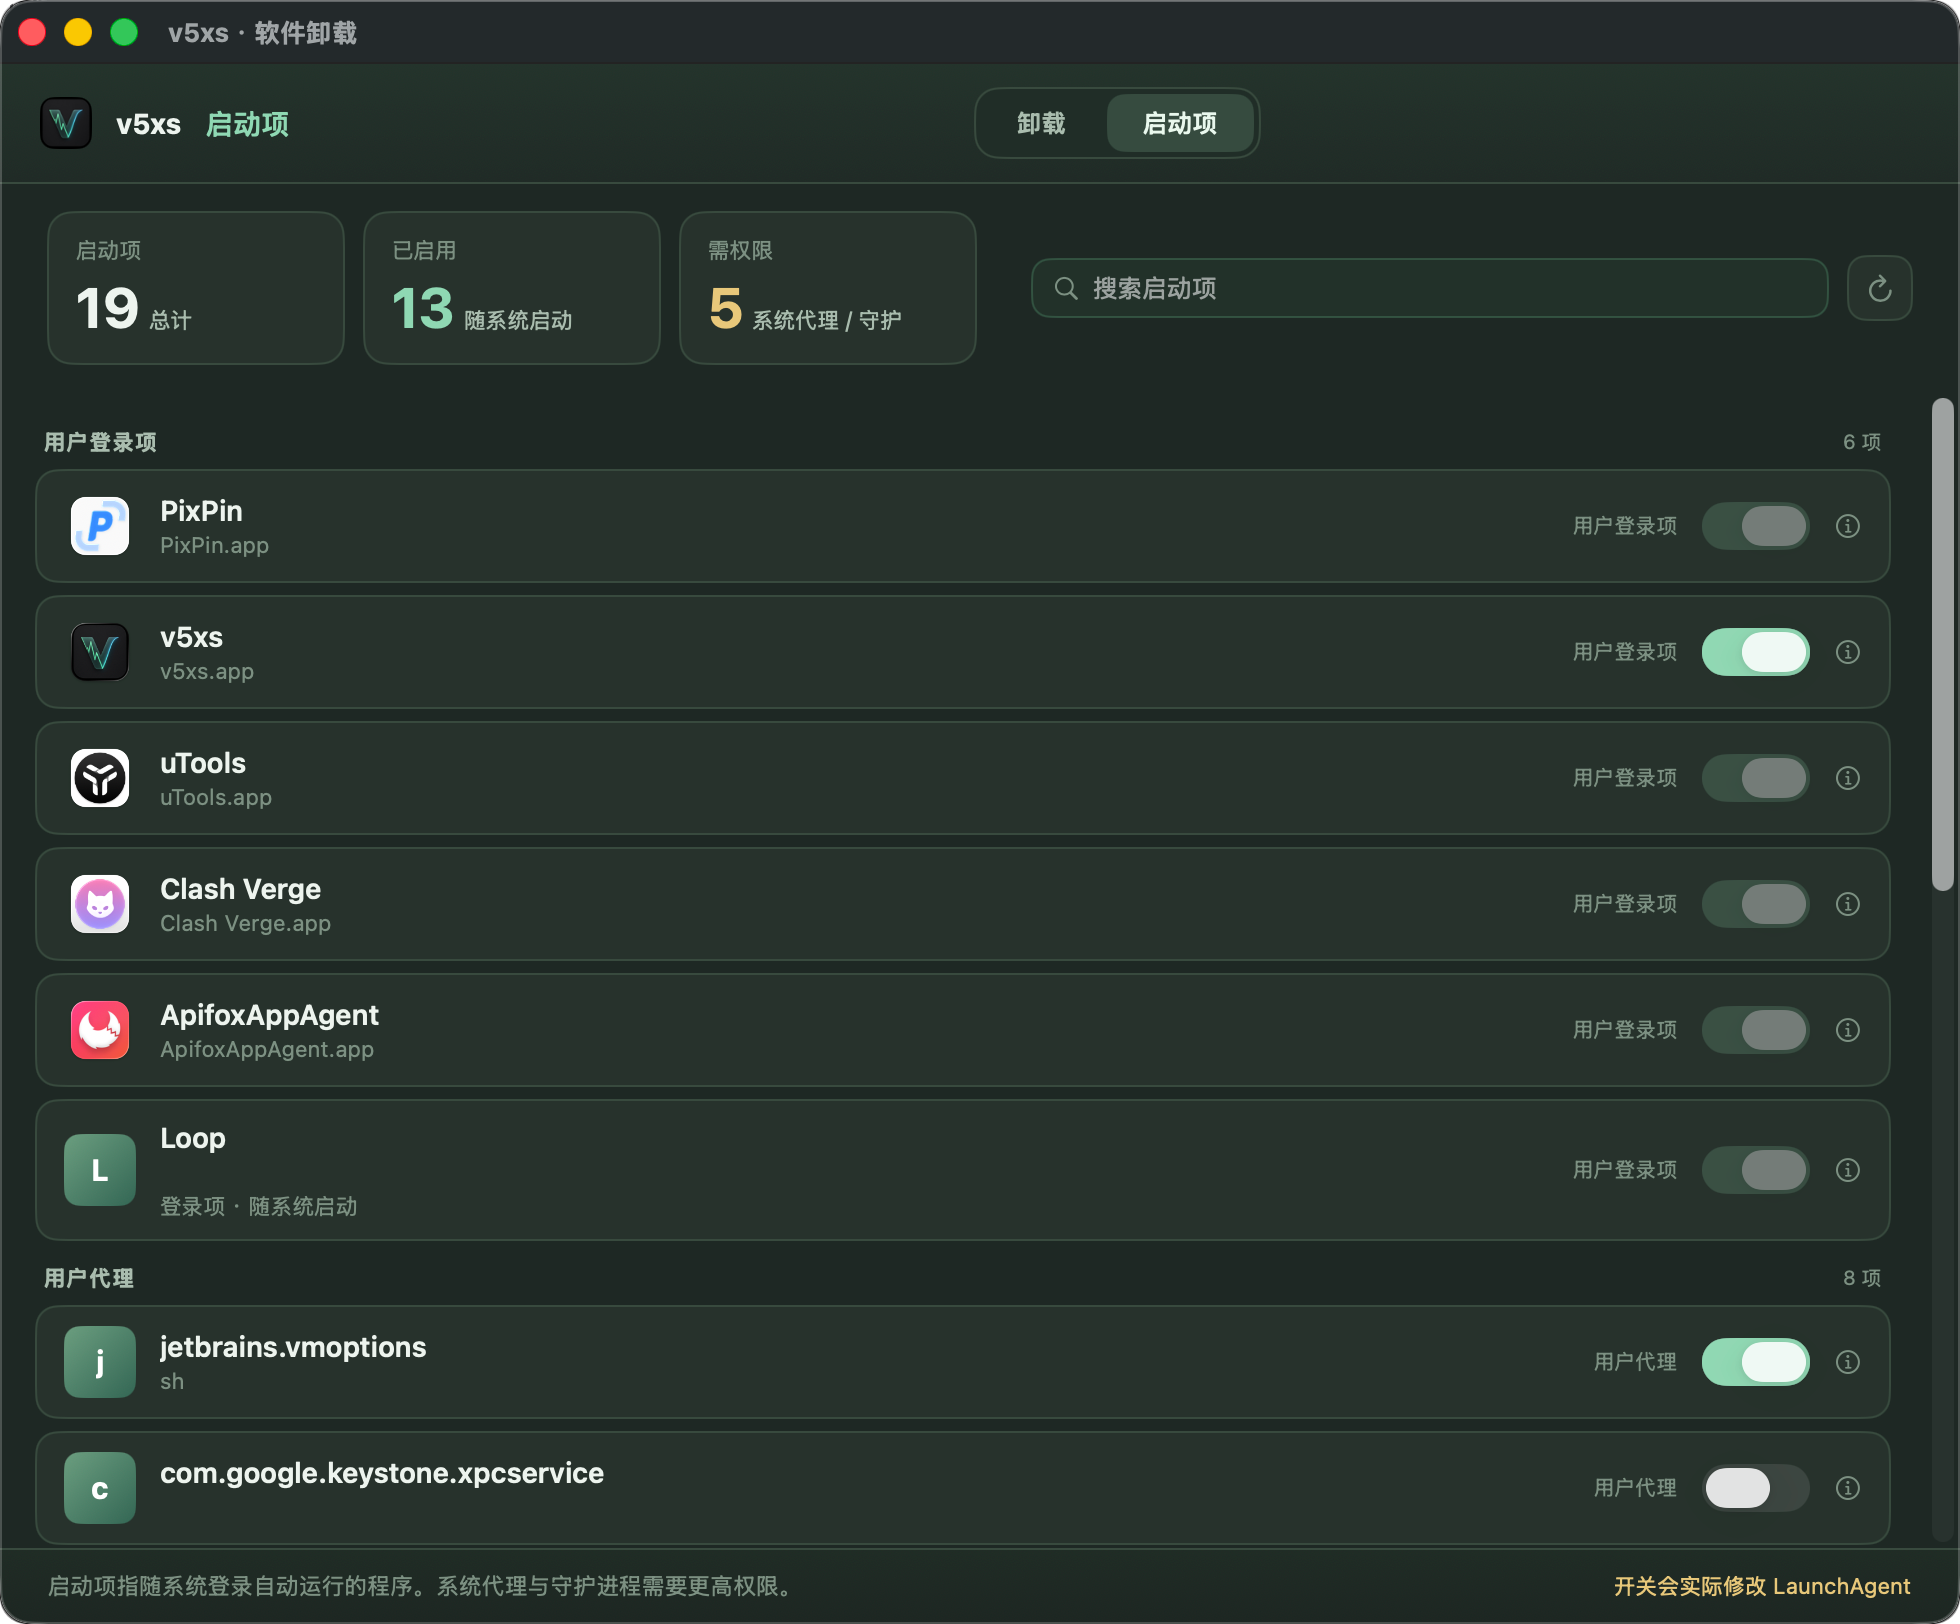Toggle uTools startup switch

[1756, 778]
